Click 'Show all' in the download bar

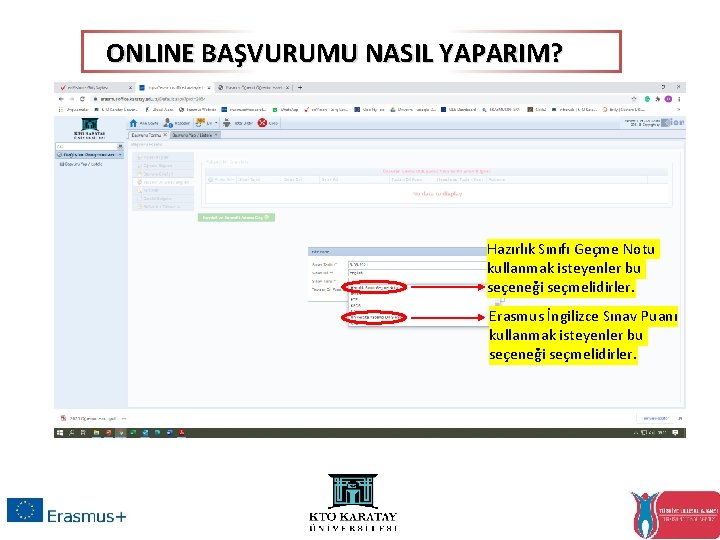pyautogui.click(x=654, y=418)
